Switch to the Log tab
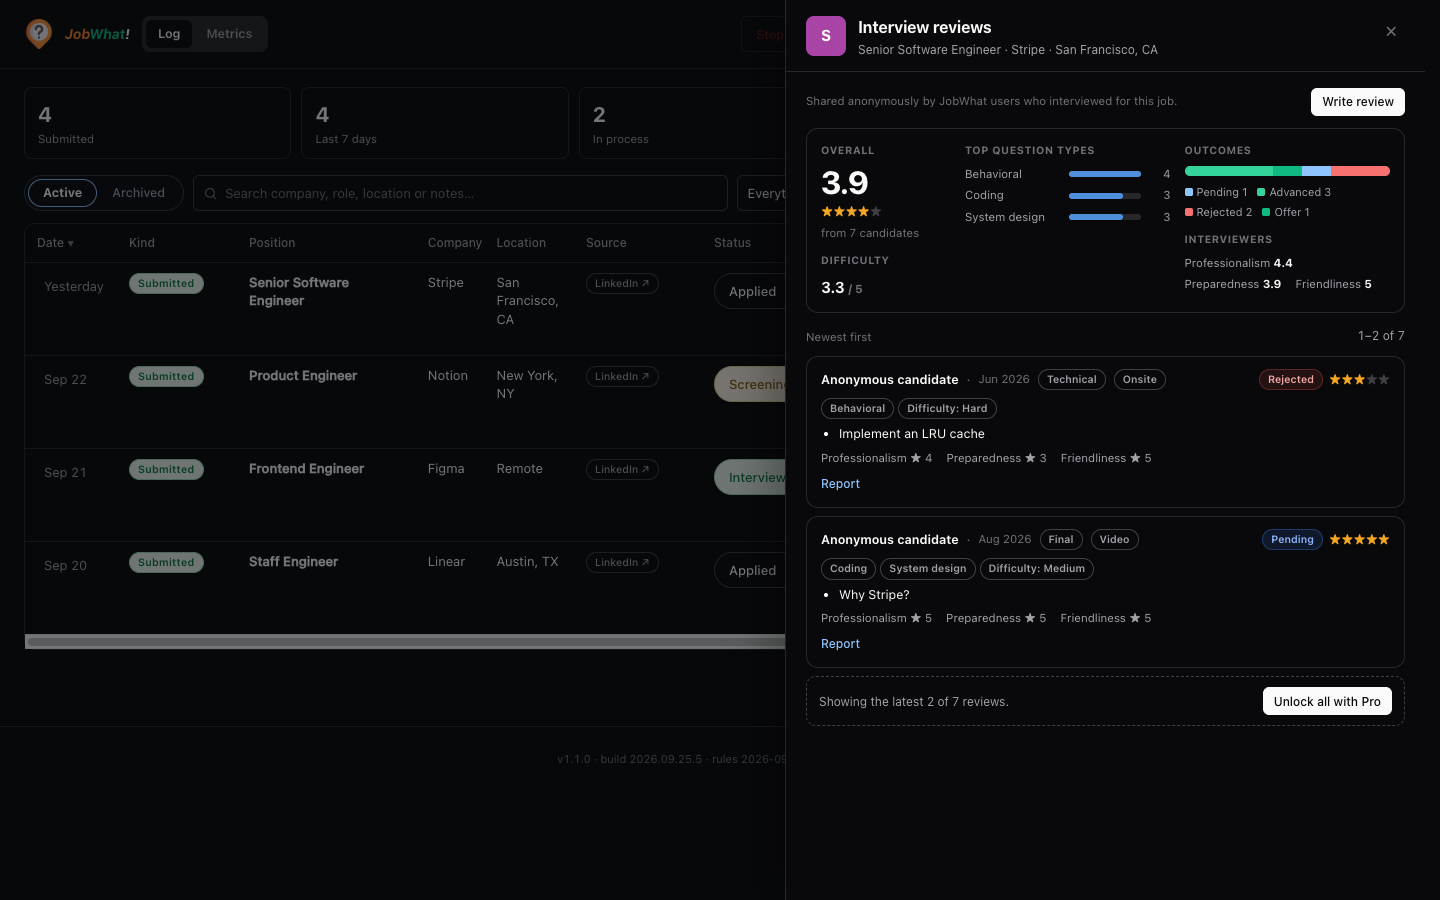 [x=169, y=34]
